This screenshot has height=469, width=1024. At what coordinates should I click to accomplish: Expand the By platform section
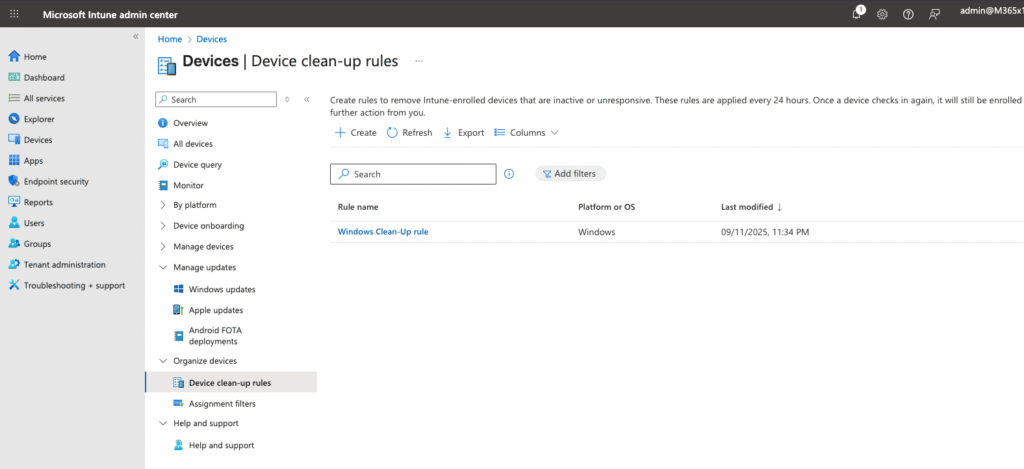[163, 205]
